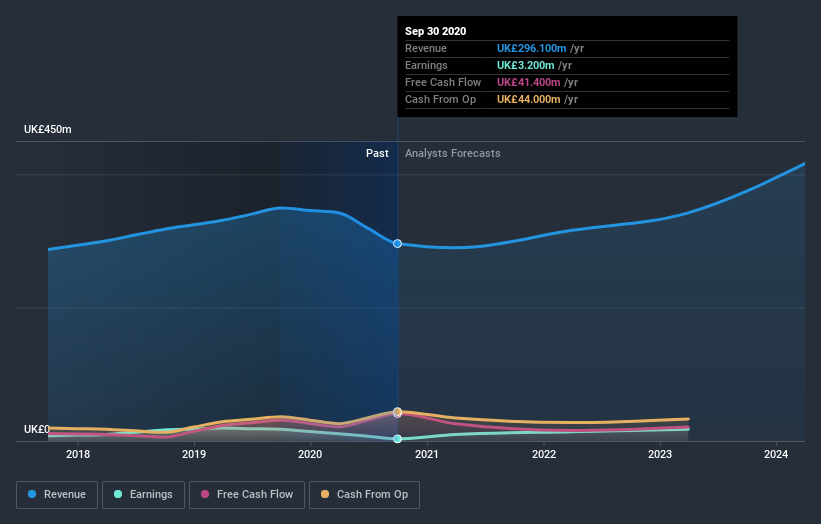The image size is (821, 524).
Task: Click the UK£450m axis label
Action: pos(48,129)
